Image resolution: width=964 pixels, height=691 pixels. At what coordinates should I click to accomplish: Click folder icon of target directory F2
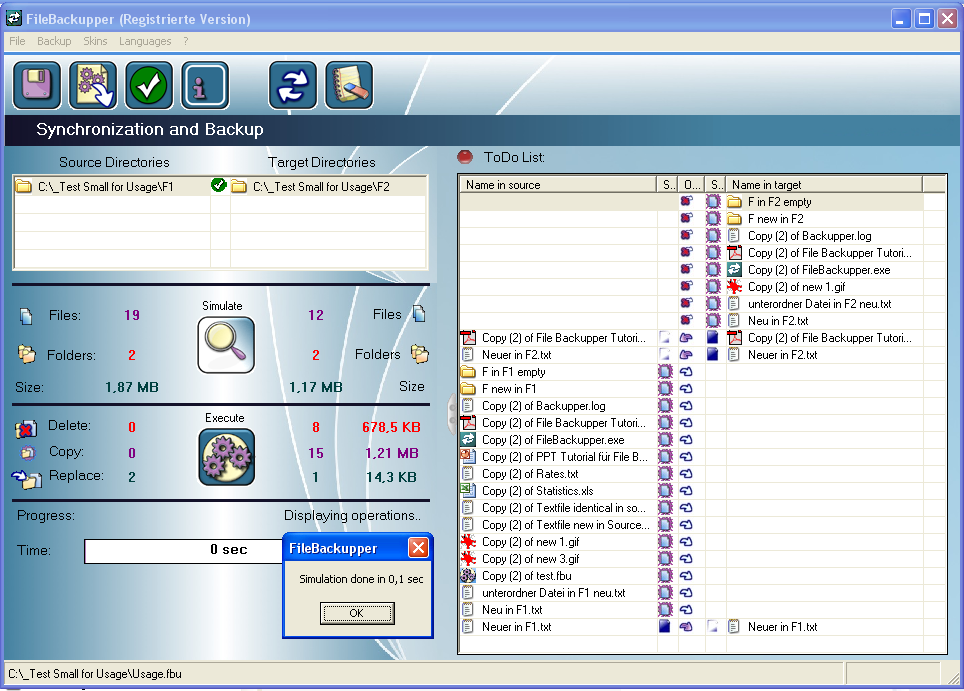tap(239, 186)
